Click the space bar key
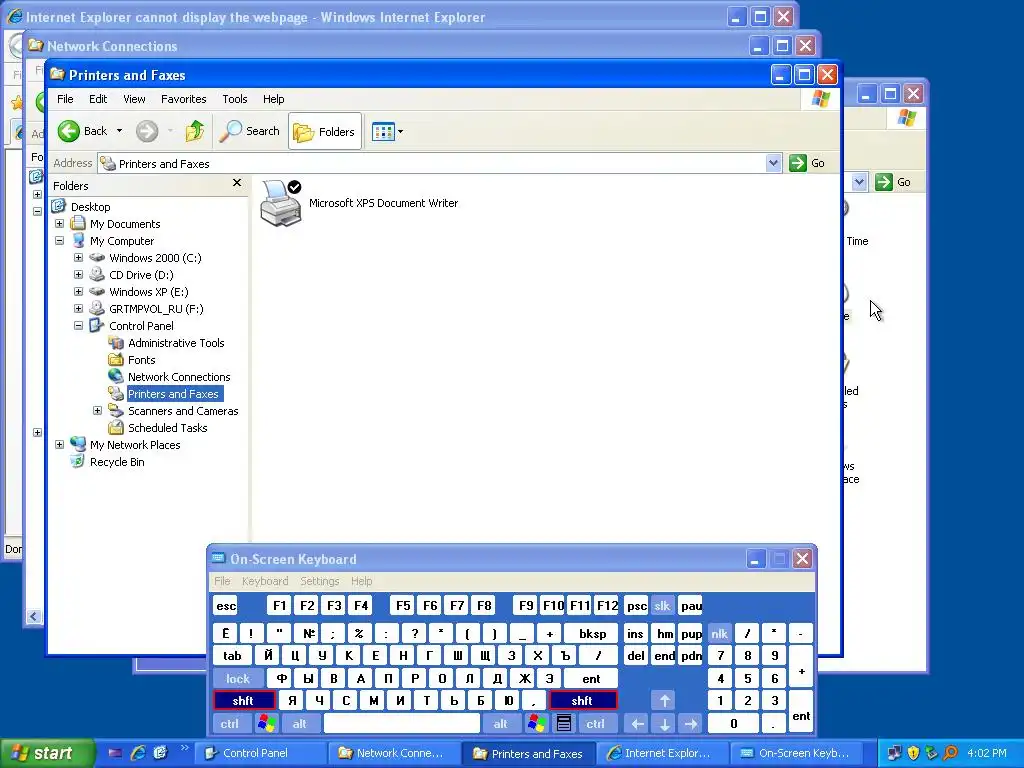1024x768 pixels. (x=402, y=724)
